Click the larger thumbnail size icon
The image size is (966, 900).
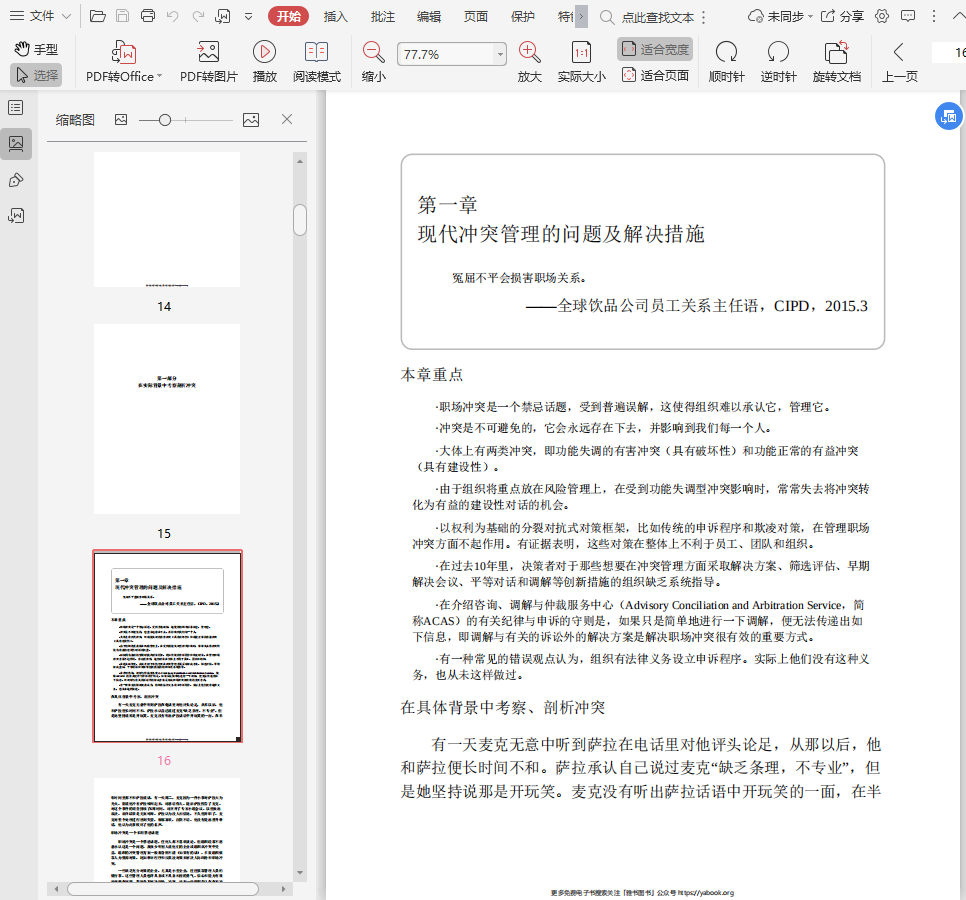(251, 120)
